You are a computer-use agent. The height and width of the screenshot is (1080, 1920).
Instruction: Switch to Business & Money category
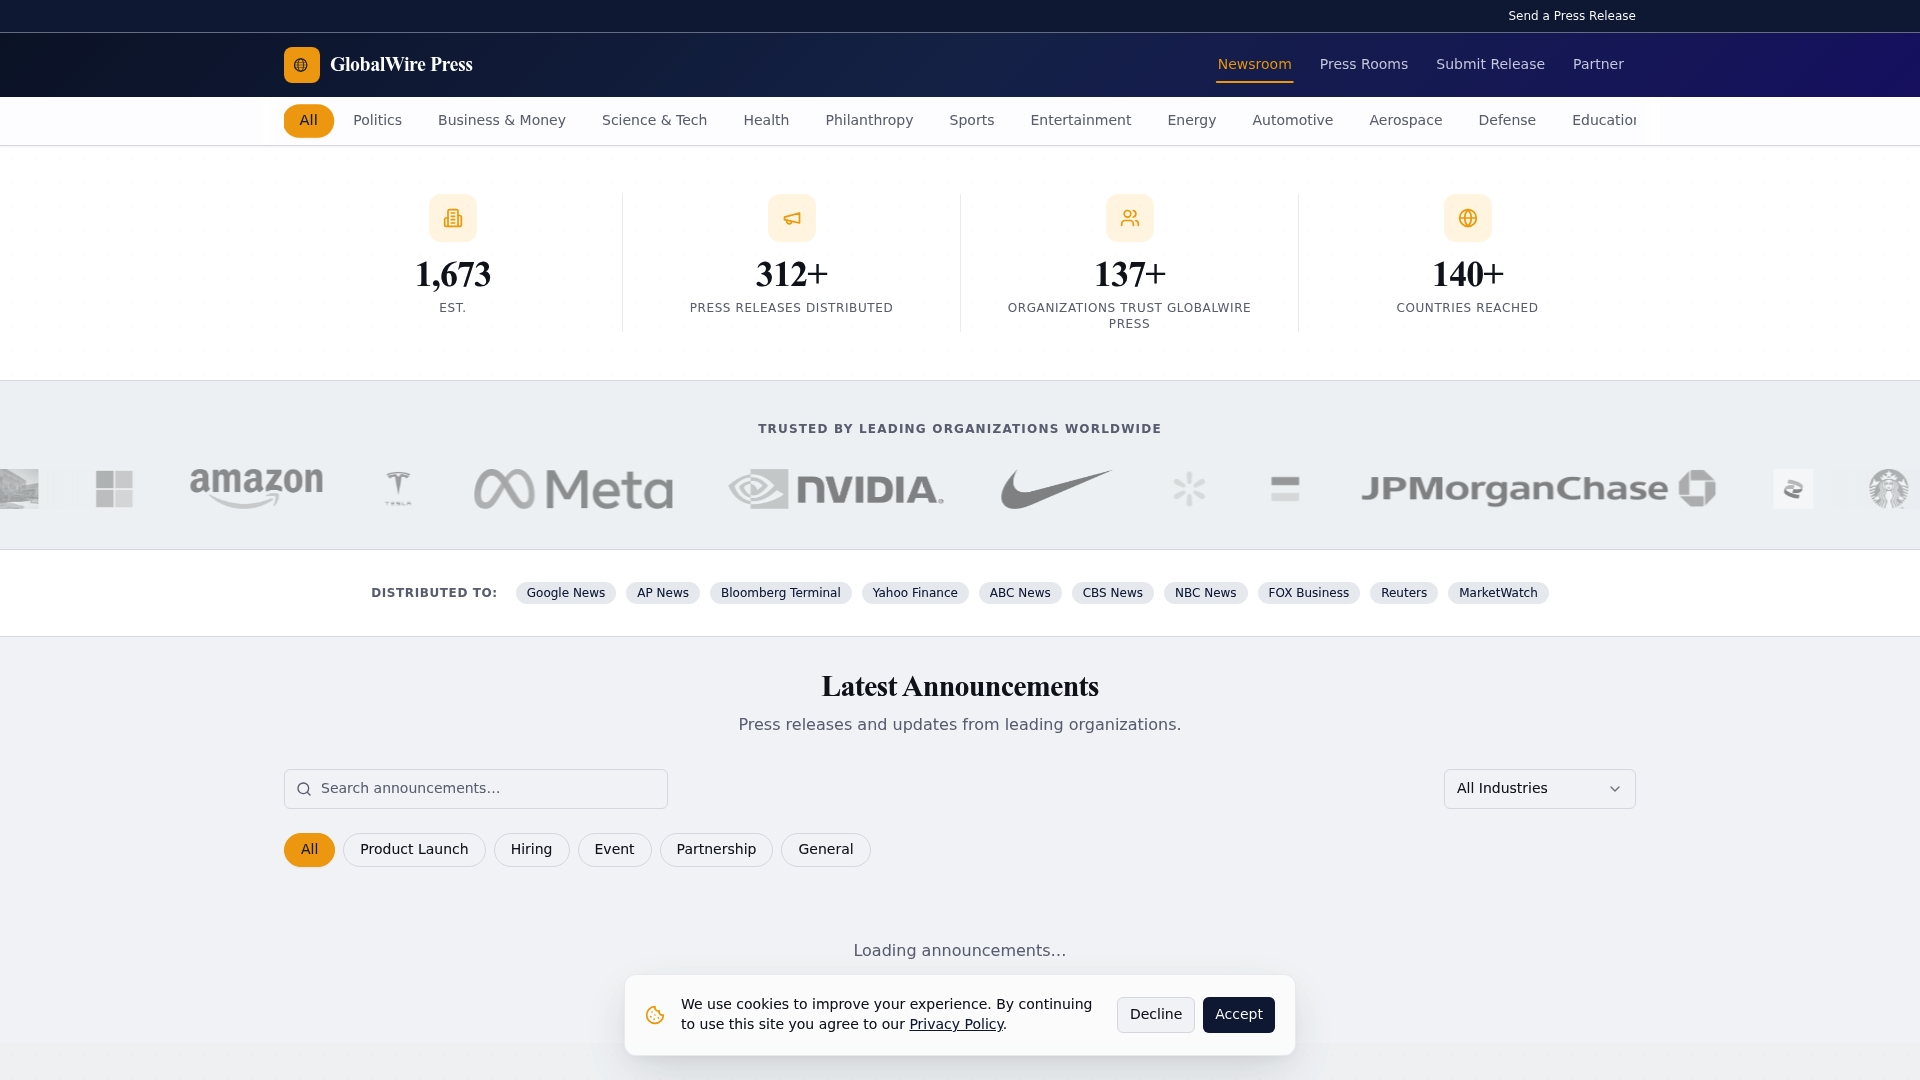click(502, 121)
